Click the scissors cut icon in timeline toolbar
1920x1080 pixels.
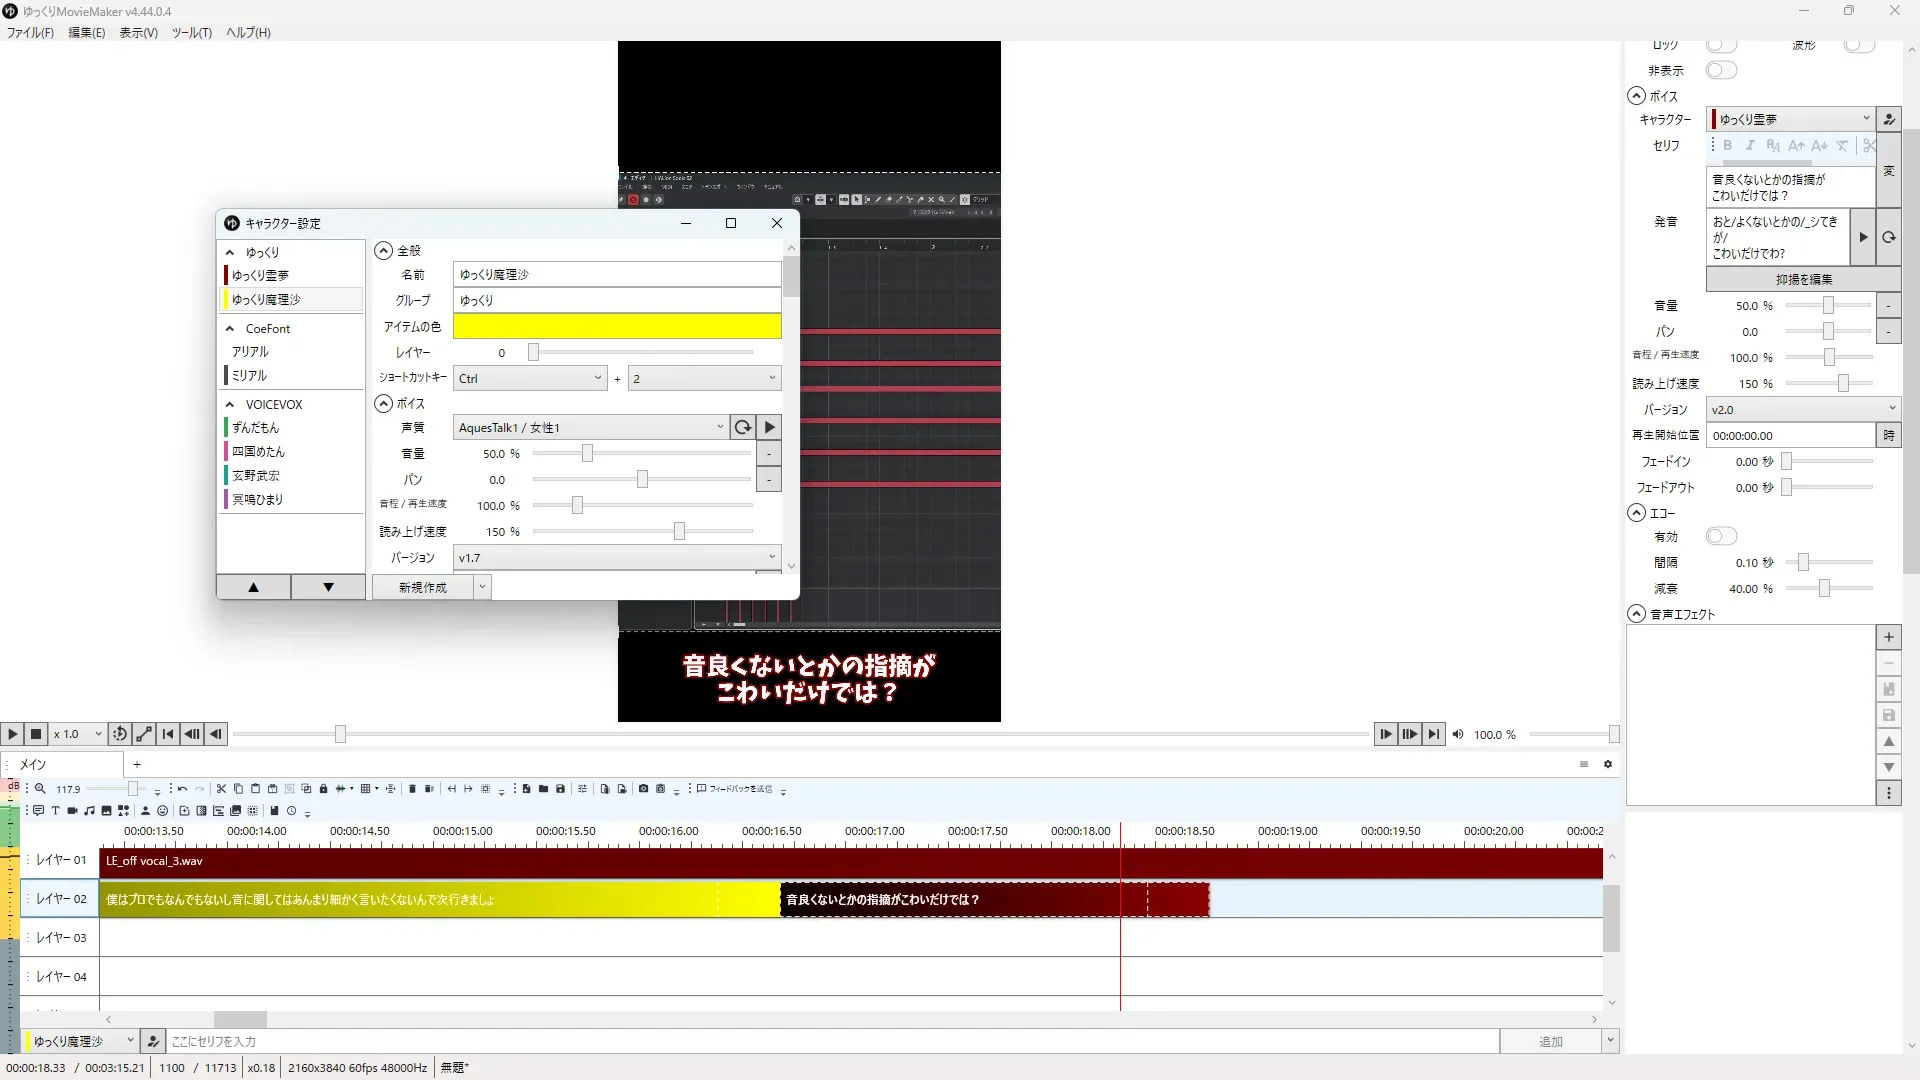[221, 789]
